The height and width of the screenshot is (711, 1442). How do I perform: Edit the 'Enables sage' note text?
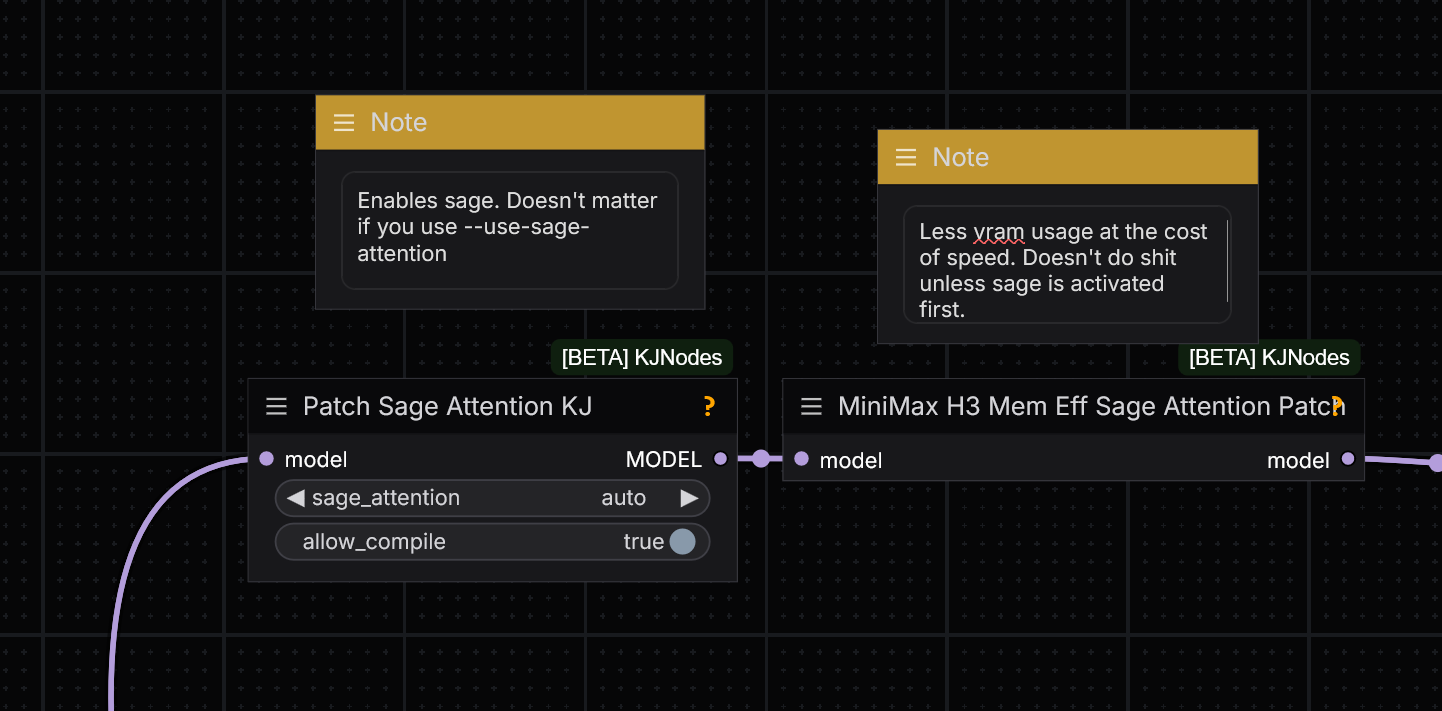point(510,230)
